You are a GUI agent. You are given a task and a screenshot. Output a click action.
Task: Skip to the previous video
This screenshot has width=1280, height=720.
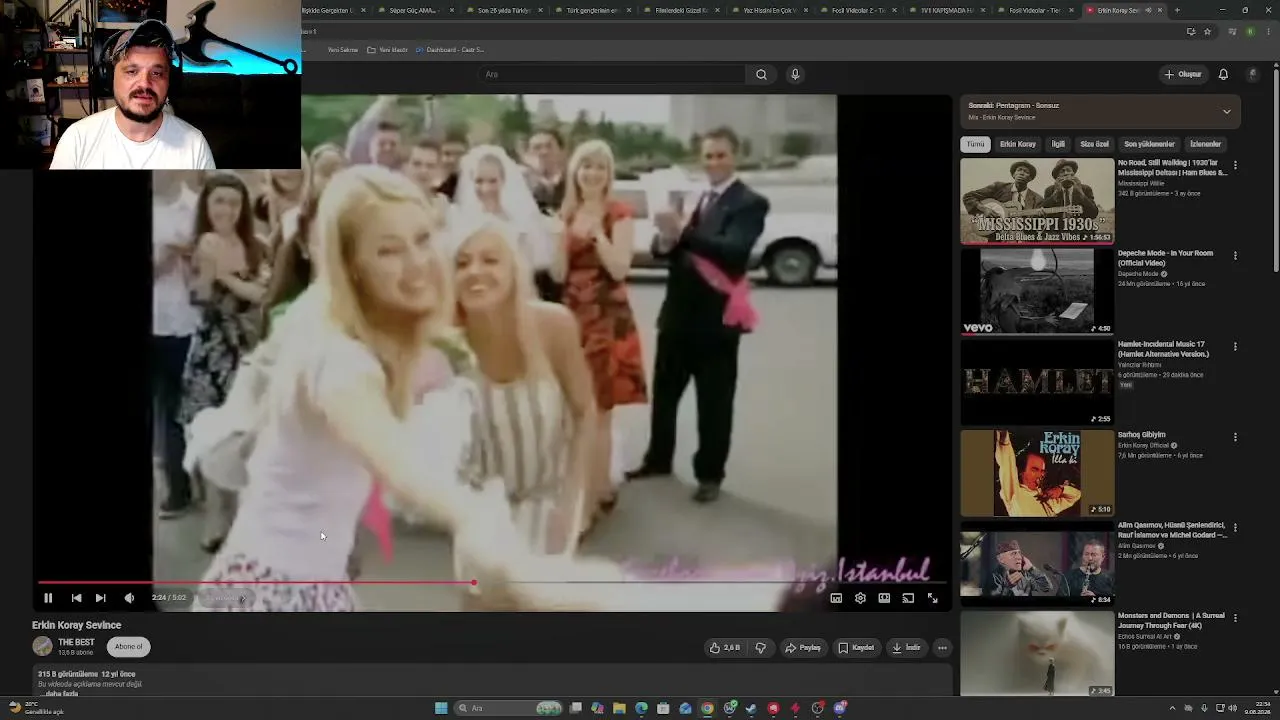tap(76, 598)
